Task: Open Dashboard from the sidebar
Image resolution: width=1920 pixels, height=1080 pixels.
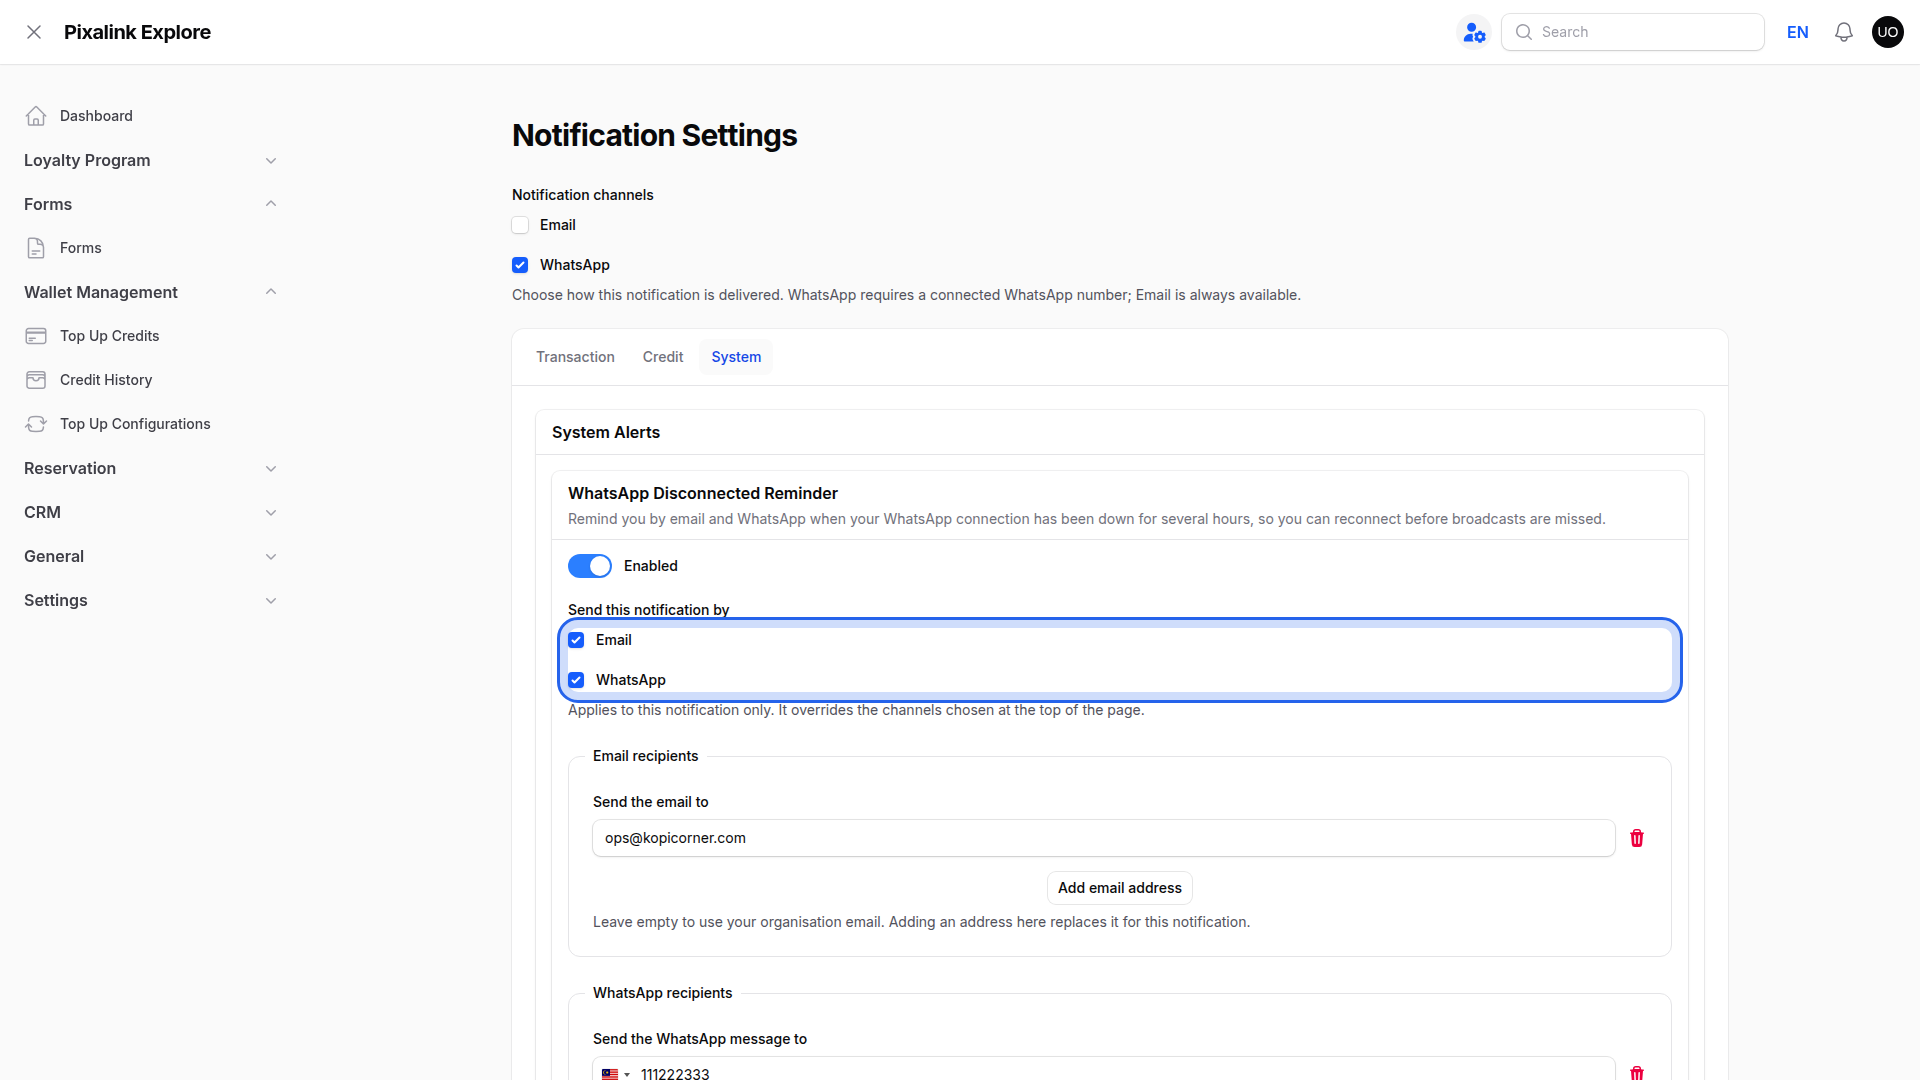Action: pyautogui.click(x=96, y=116)
